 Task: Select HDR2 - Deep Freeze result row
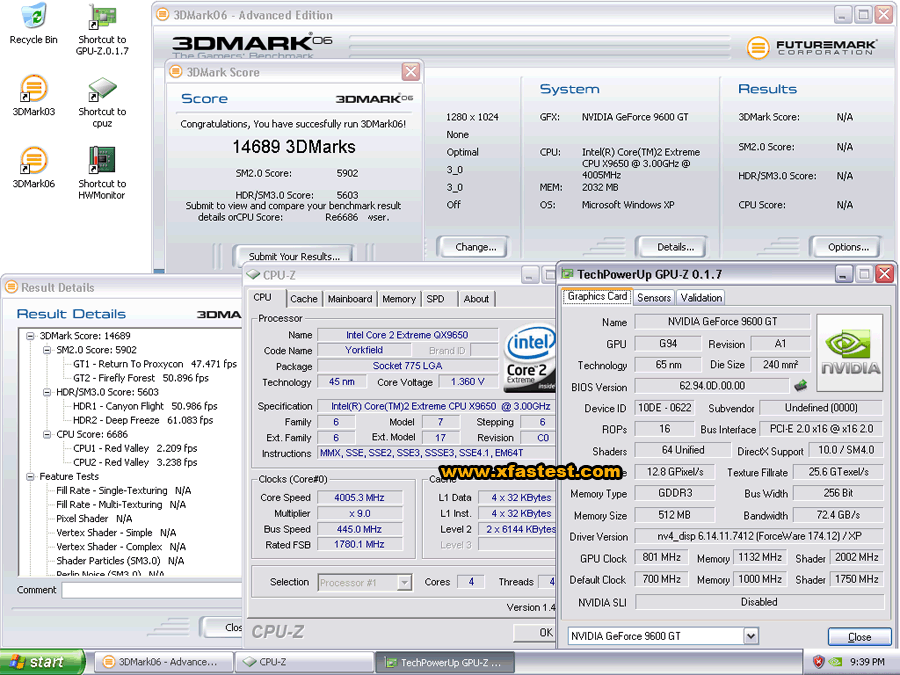click(143, 420)
